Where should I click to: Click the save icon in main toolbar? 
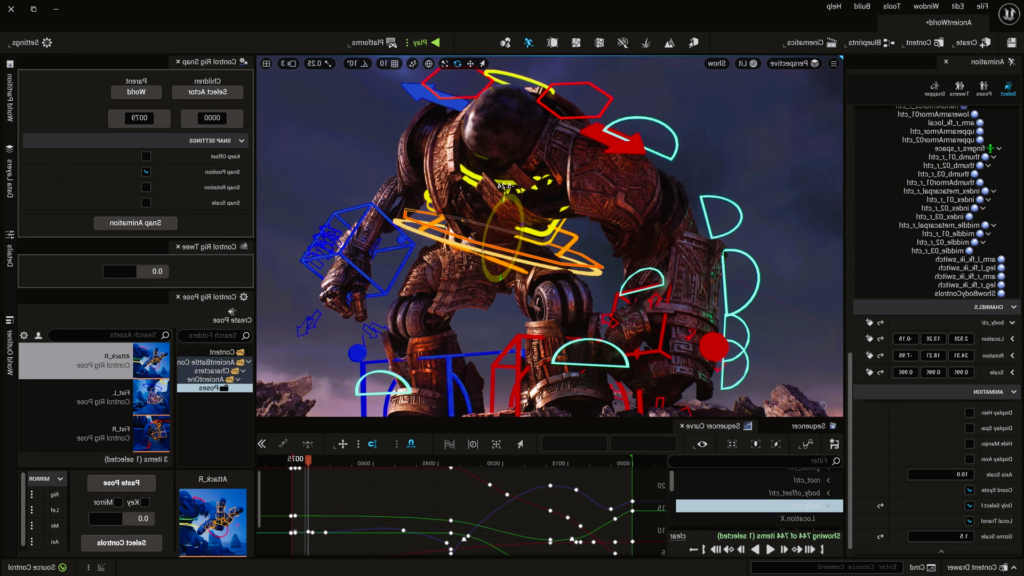click(x=1011, y=42)
